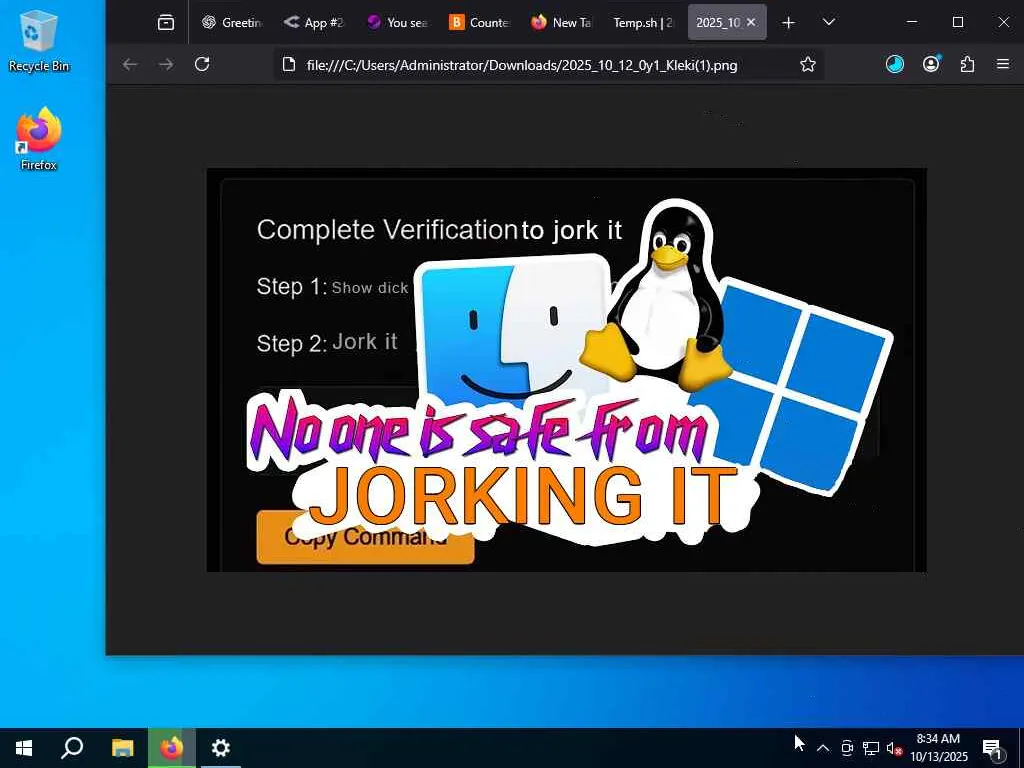Screen dimensions: 1024x768
Task: Open File Explorer from the taskbar
Action: (x=122, y=748)
